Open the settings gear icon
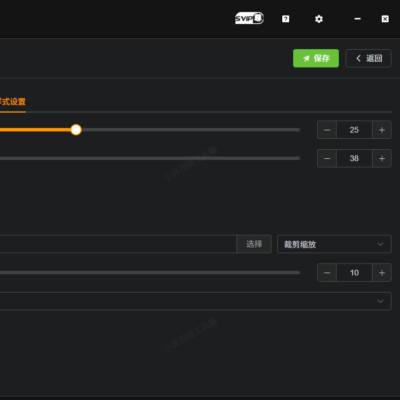The height and width of the screenshot is (400, 400). point(319,19)
